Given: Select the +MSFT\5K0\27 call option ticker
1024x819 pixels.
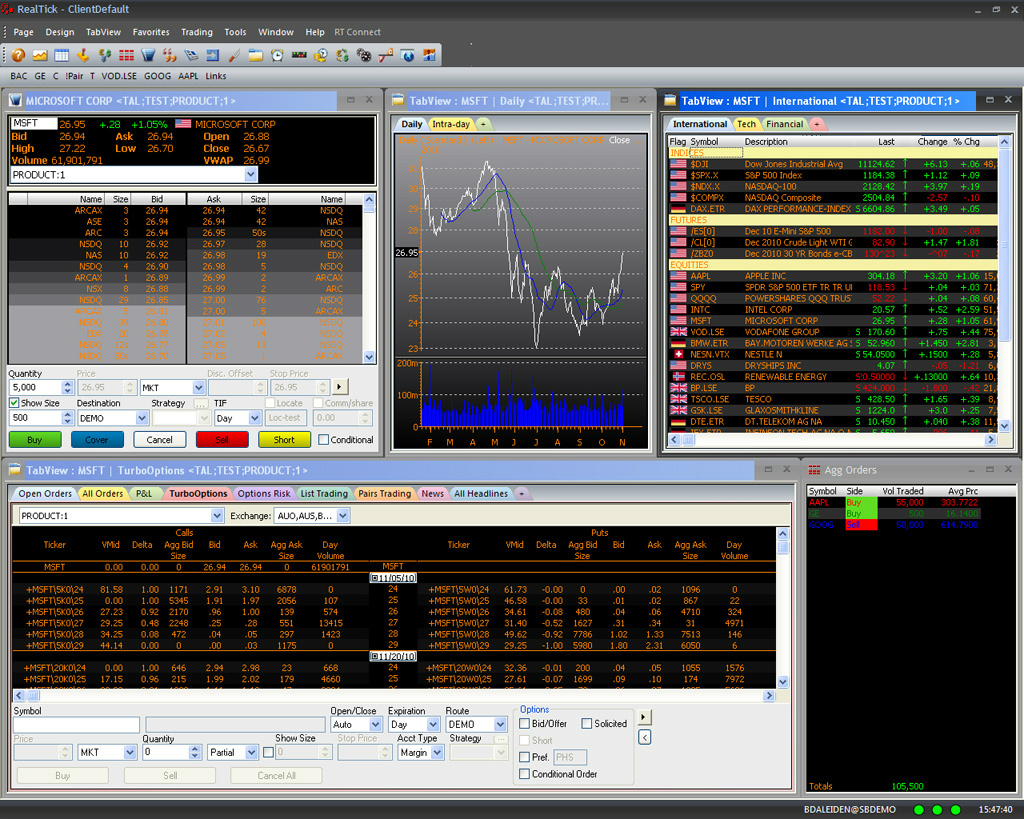Looking at the screenshot, I should click(55, 623).
